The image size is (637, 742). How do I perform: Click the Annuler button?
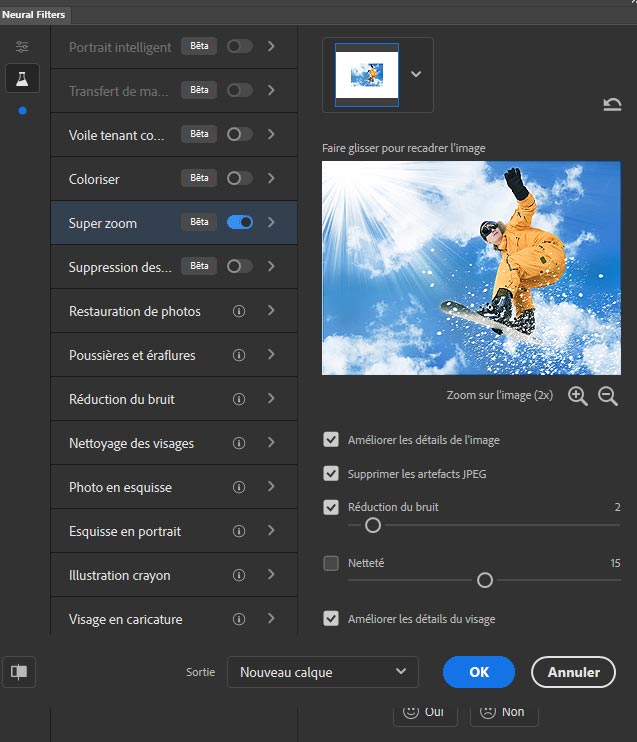[573, 672]
